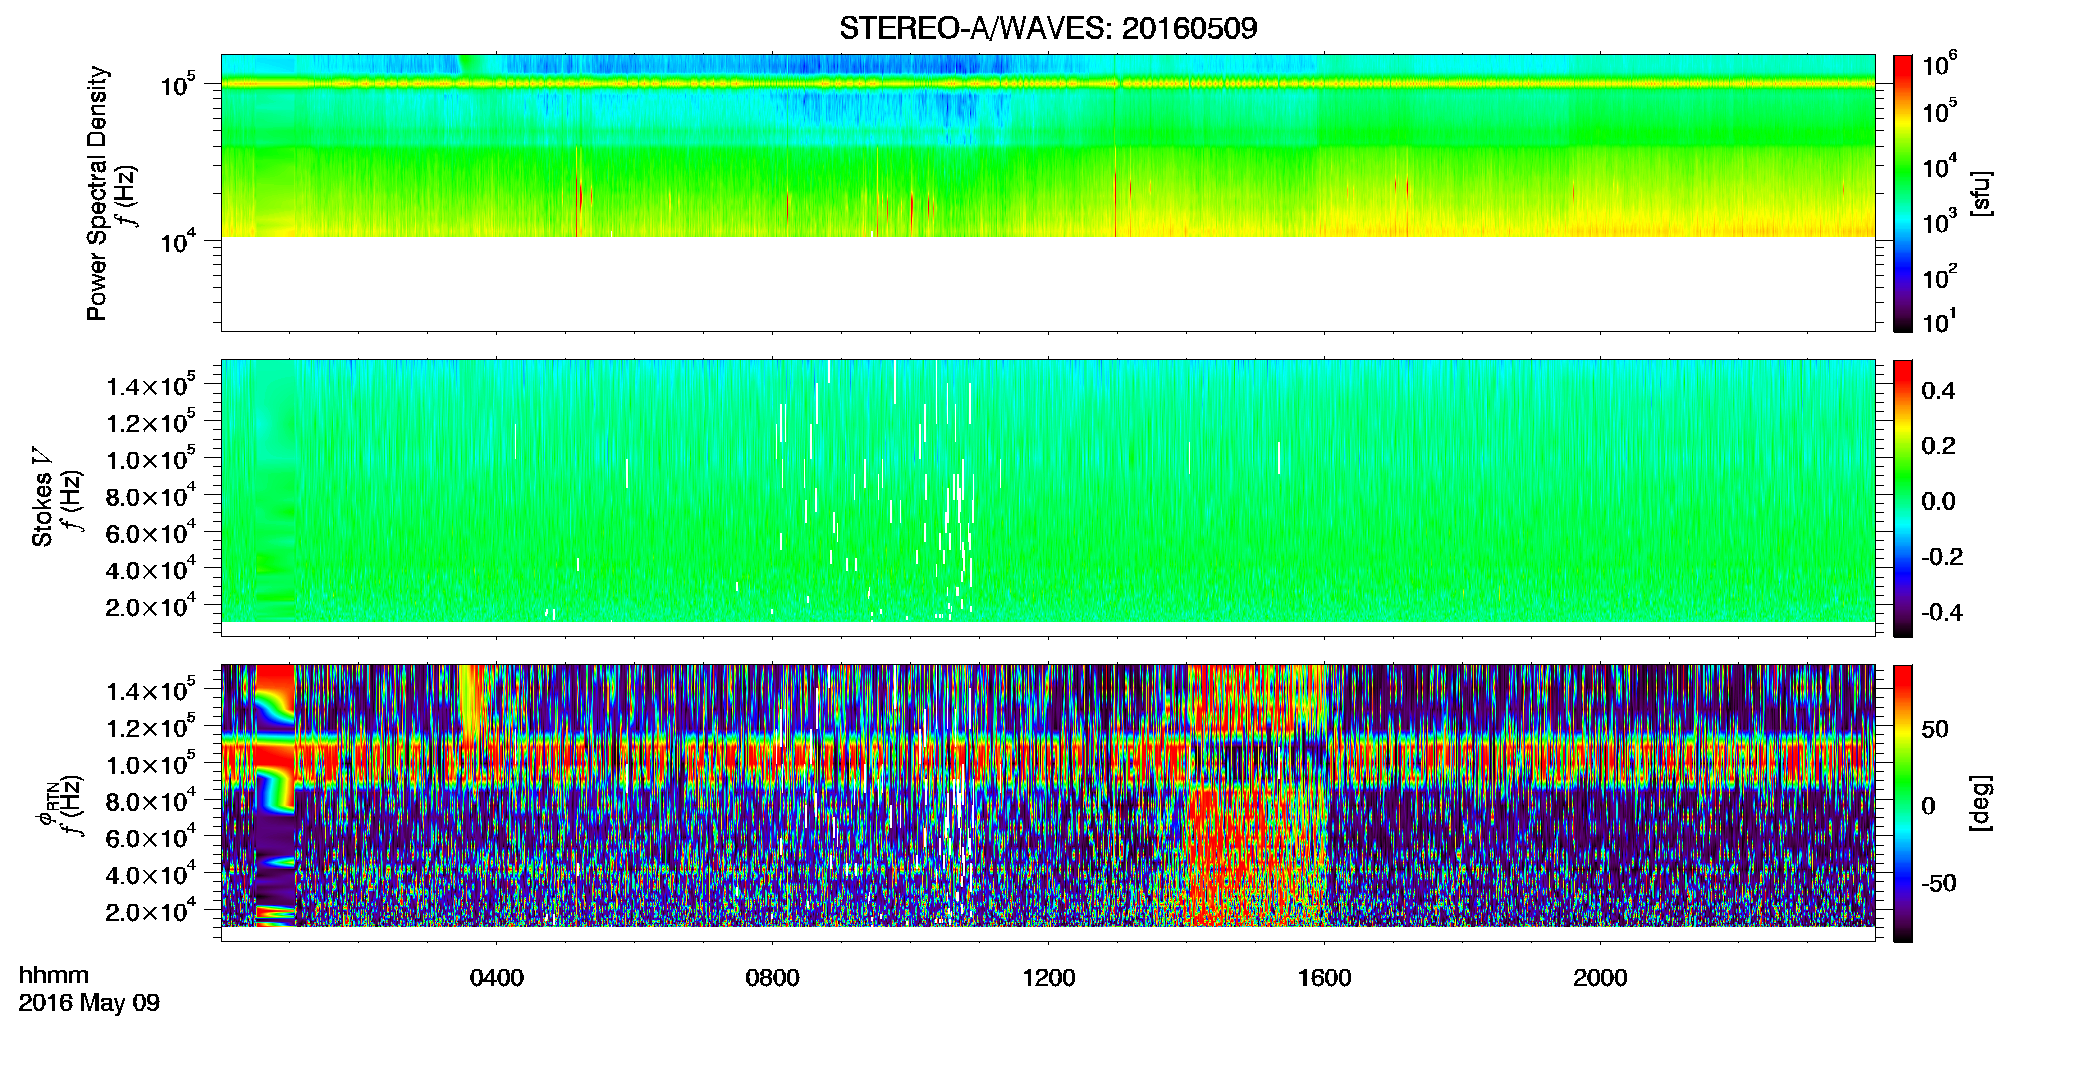Viewport: 2096px width, 1080px height.
Task: Click the "0800" time tick label
Action: pos(773,978)
